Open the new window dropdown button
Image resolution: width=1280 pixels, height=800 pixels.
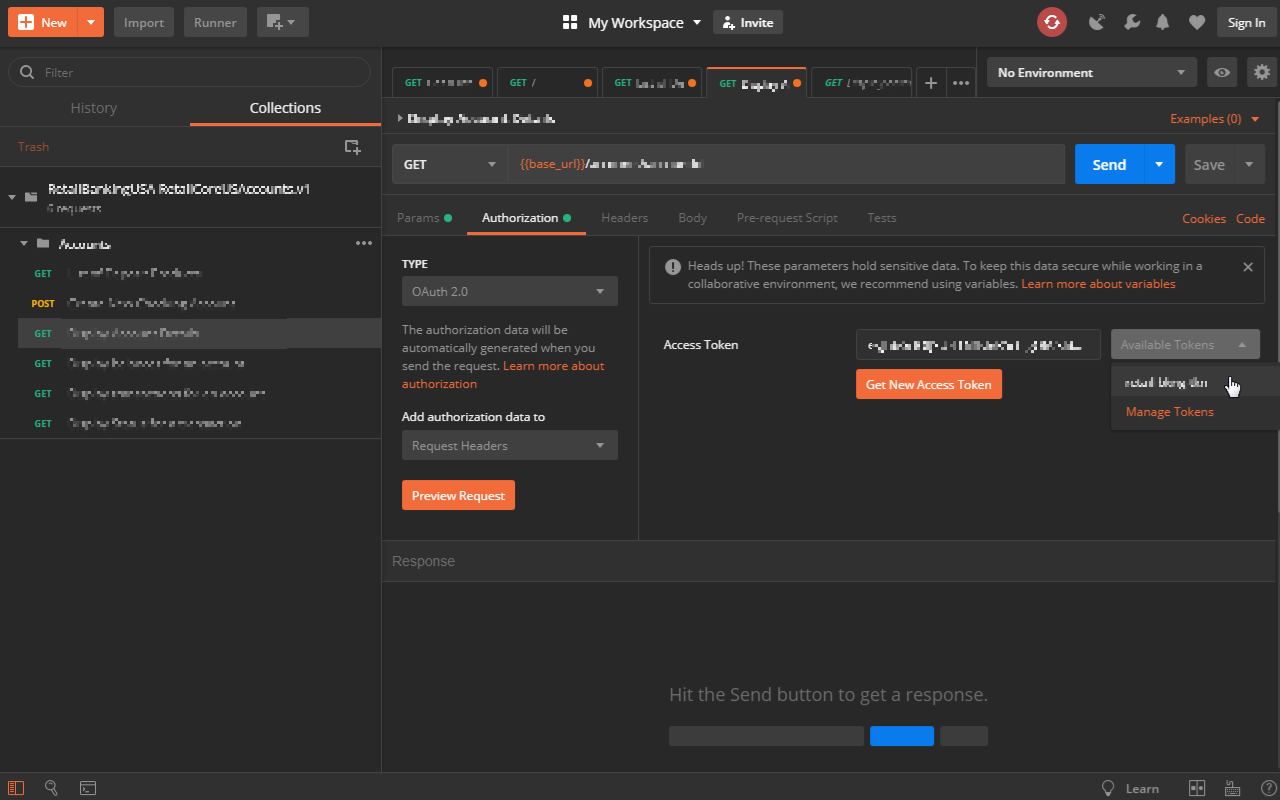point(283,22)
